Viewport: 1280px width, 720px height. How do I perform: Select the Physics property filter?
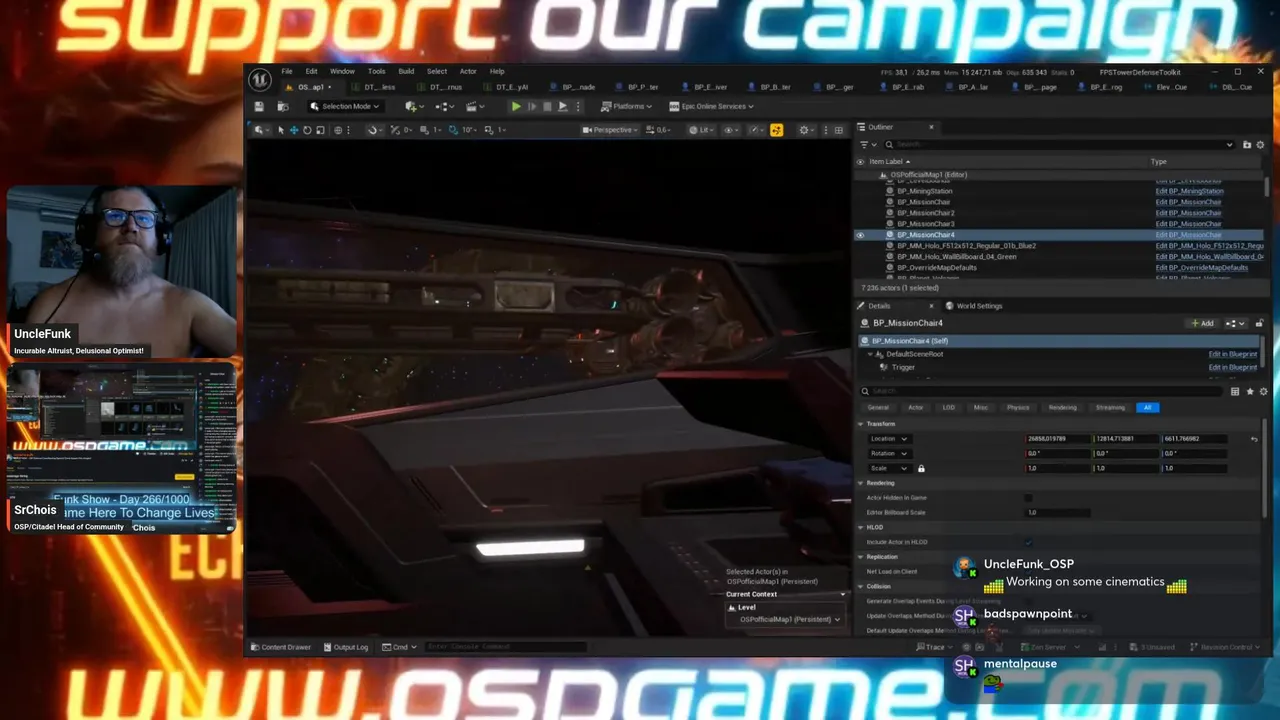tap(1018, 407)
